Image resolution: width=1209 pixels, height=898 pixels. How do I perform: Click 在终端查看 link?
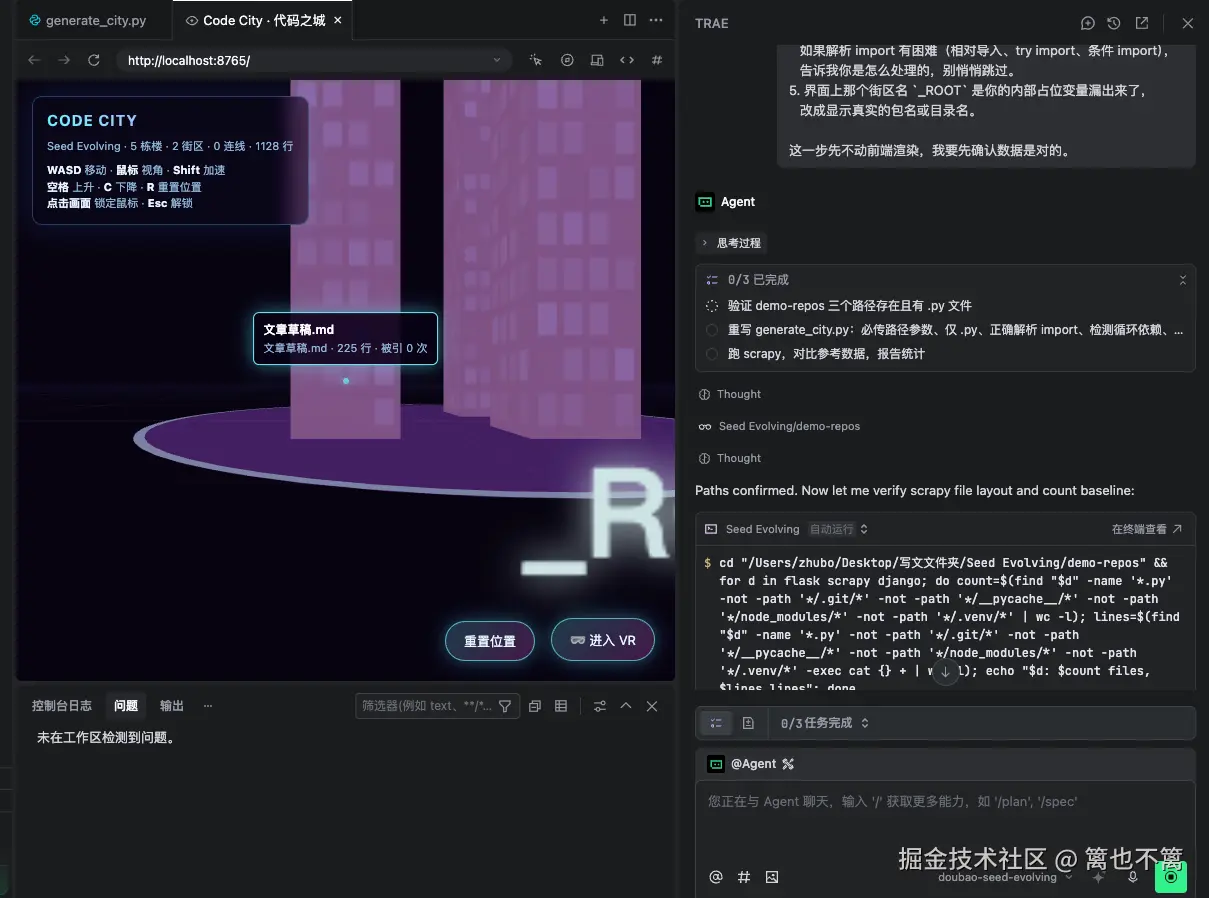point(1147,529)
